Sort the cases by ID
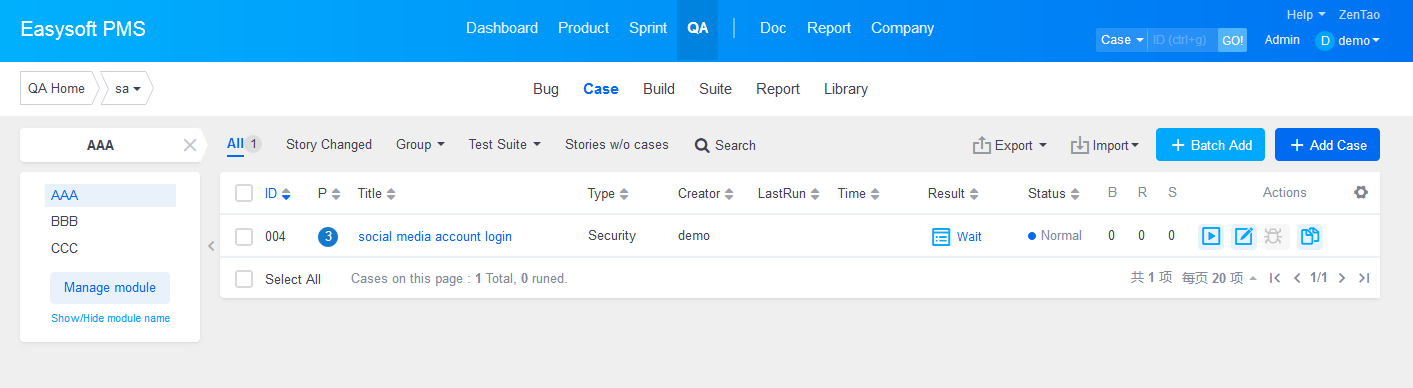Viewport: 1413px width, 388px height. click(x=278, y=193)
